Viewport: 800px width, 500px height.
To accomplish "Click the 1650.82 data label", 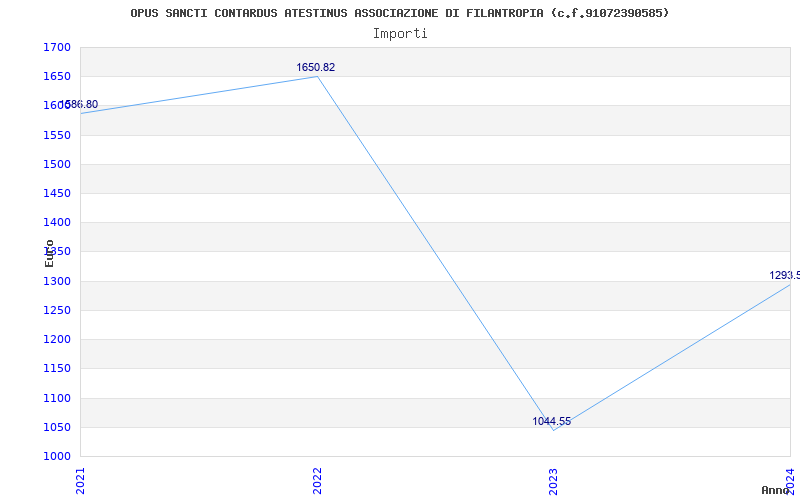I will (x=316, y=67).
